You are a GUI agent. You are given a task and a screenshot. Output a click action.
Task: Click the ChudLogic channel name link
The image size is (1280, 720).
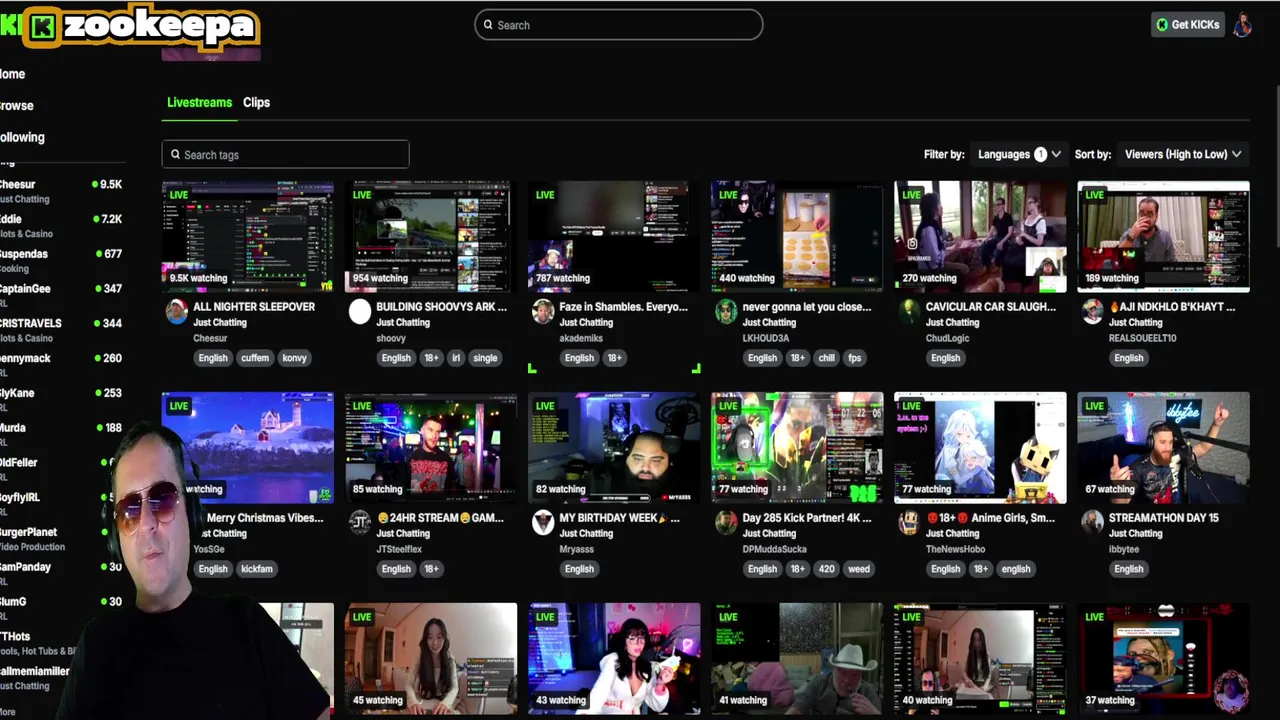point(948,338)
